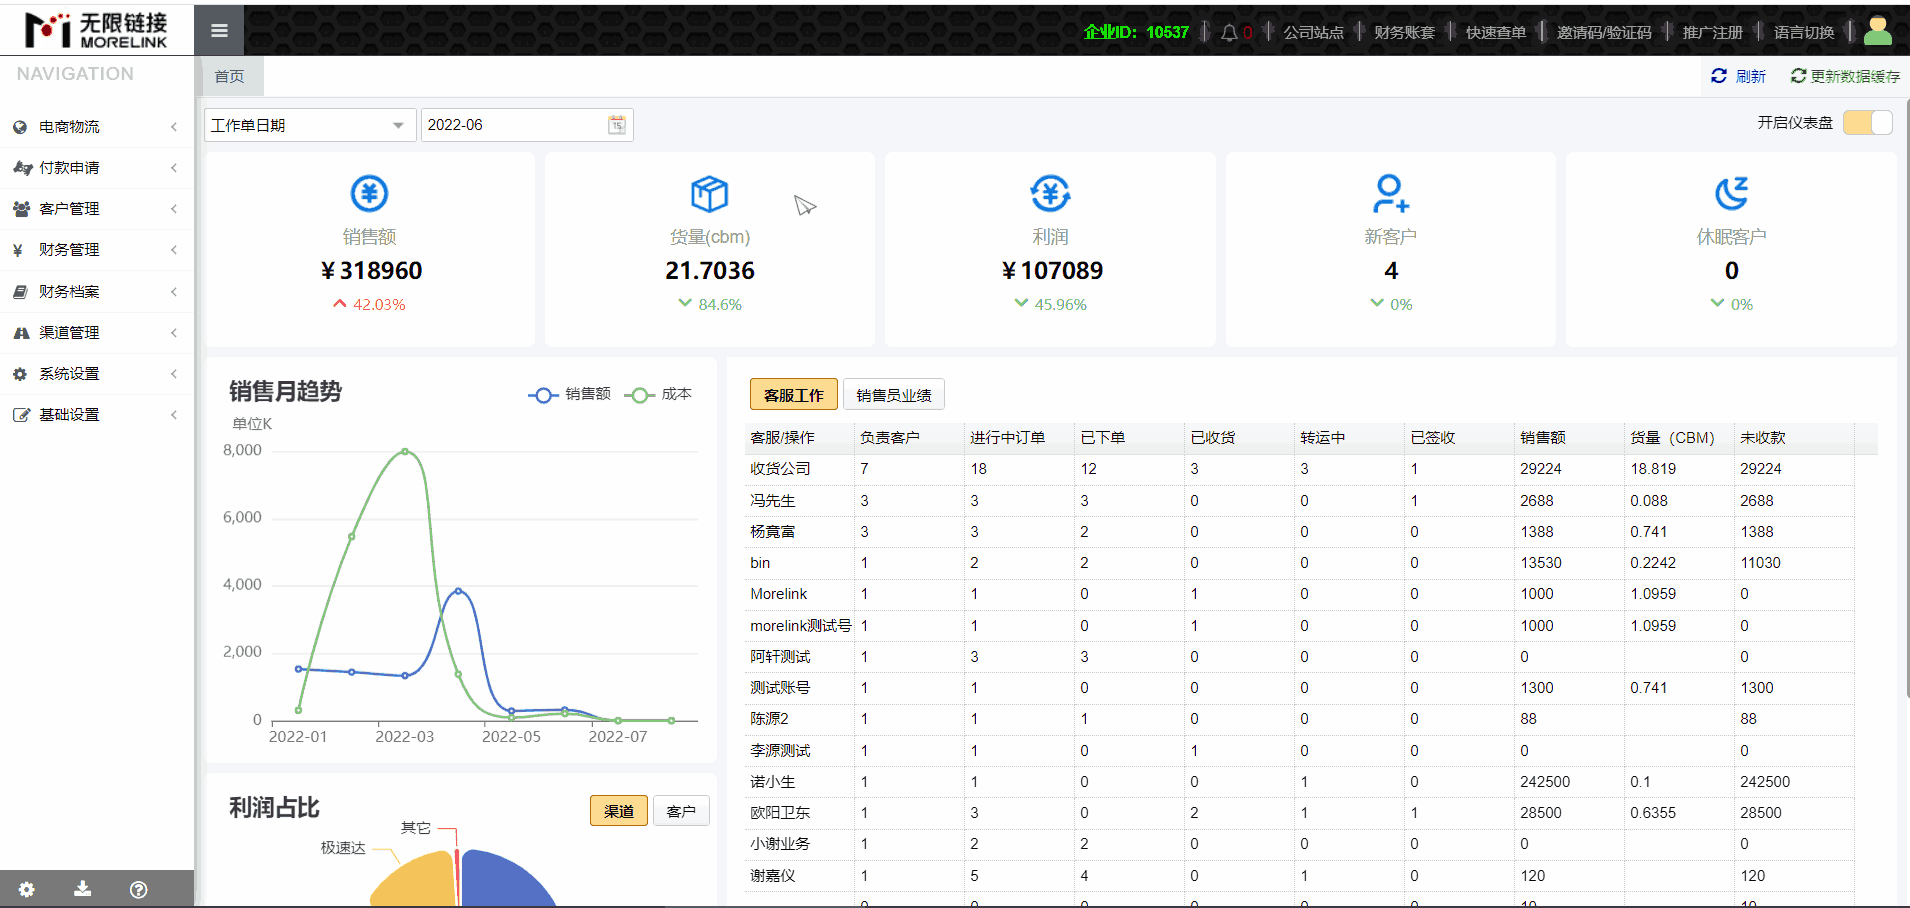Toggle the 销售额 series in the legend
Screen dimensions: 1910x908
[x=568, y=394]
